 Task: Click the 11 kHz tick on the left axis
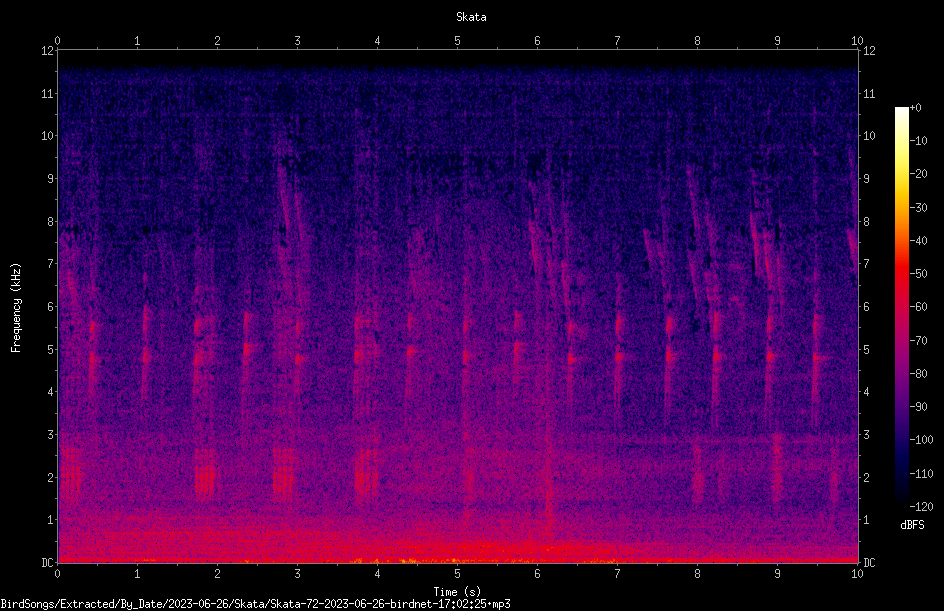[x=48, y=93]
